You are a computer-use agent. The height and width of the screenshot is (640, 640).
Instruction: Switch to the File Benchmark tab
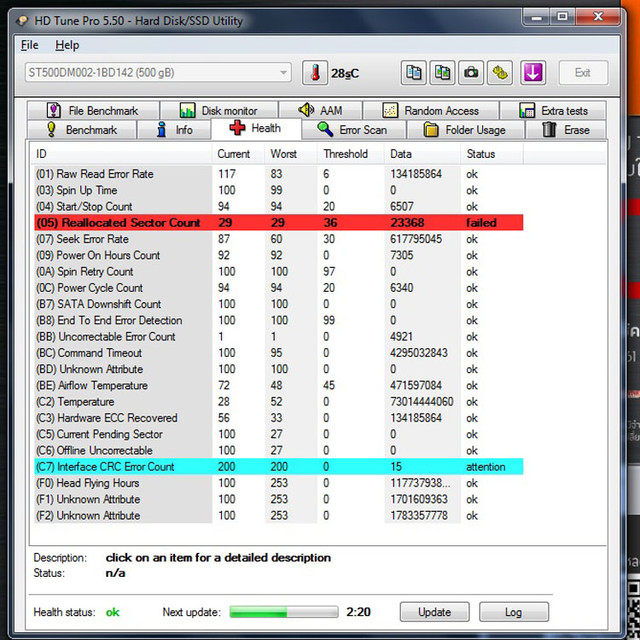(x=93, y=111)
